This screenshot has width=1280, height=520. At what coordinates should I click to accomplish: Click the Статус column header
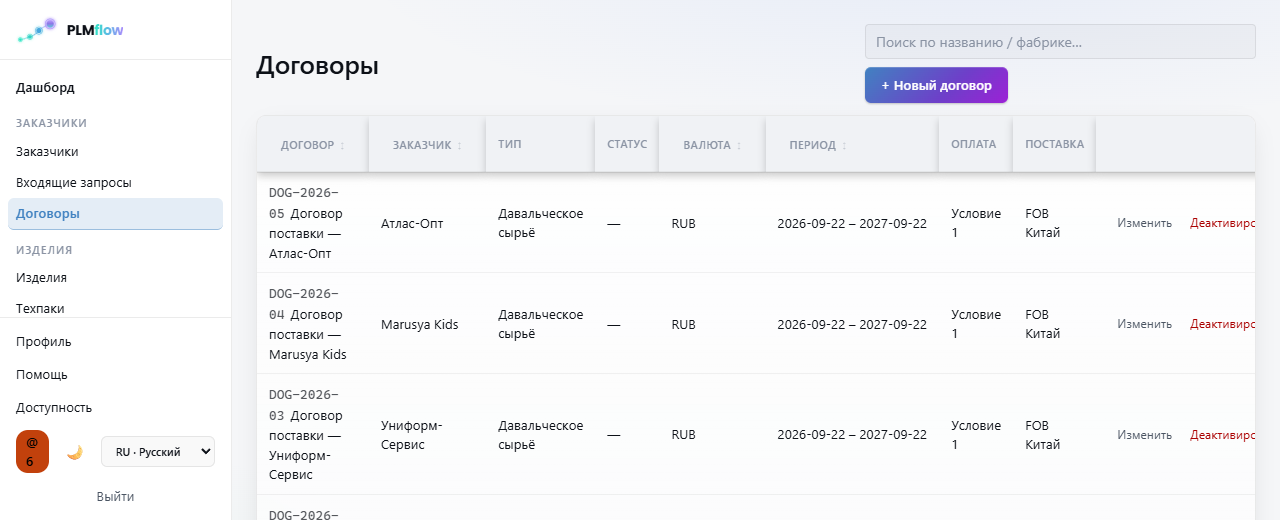click(627, 144)
